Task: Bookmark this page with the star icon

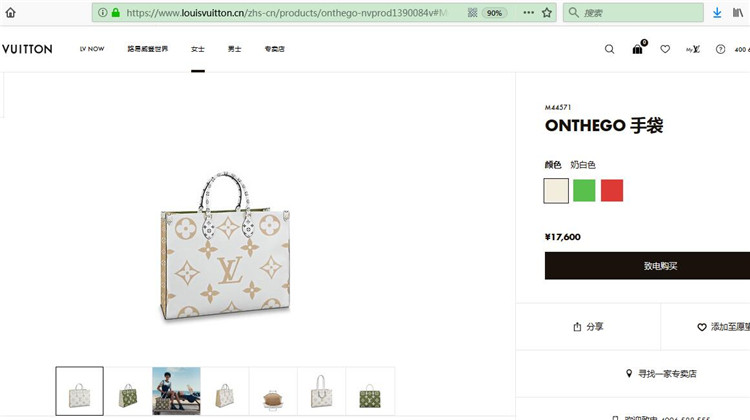Action: [547, 12]
